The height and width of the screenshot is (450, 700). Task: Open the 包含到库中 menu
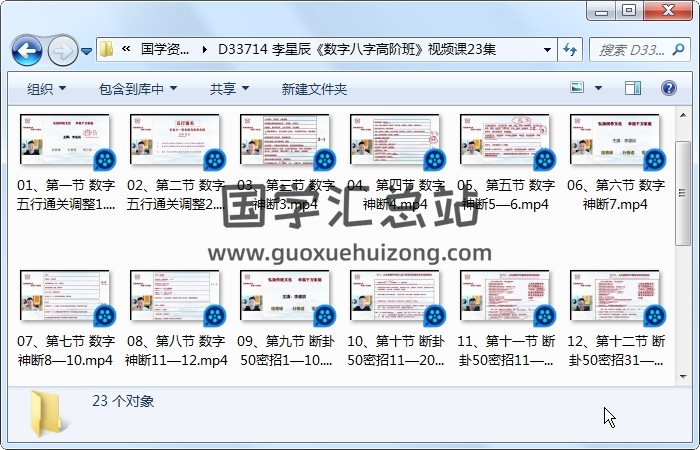[x=137, y=89]
